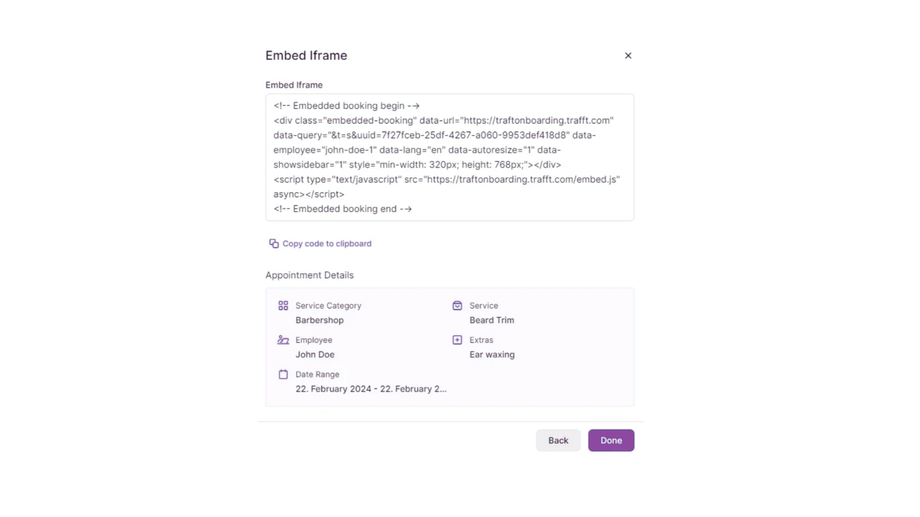Click the 'Copy code to clipboard' link

point(327,244)
